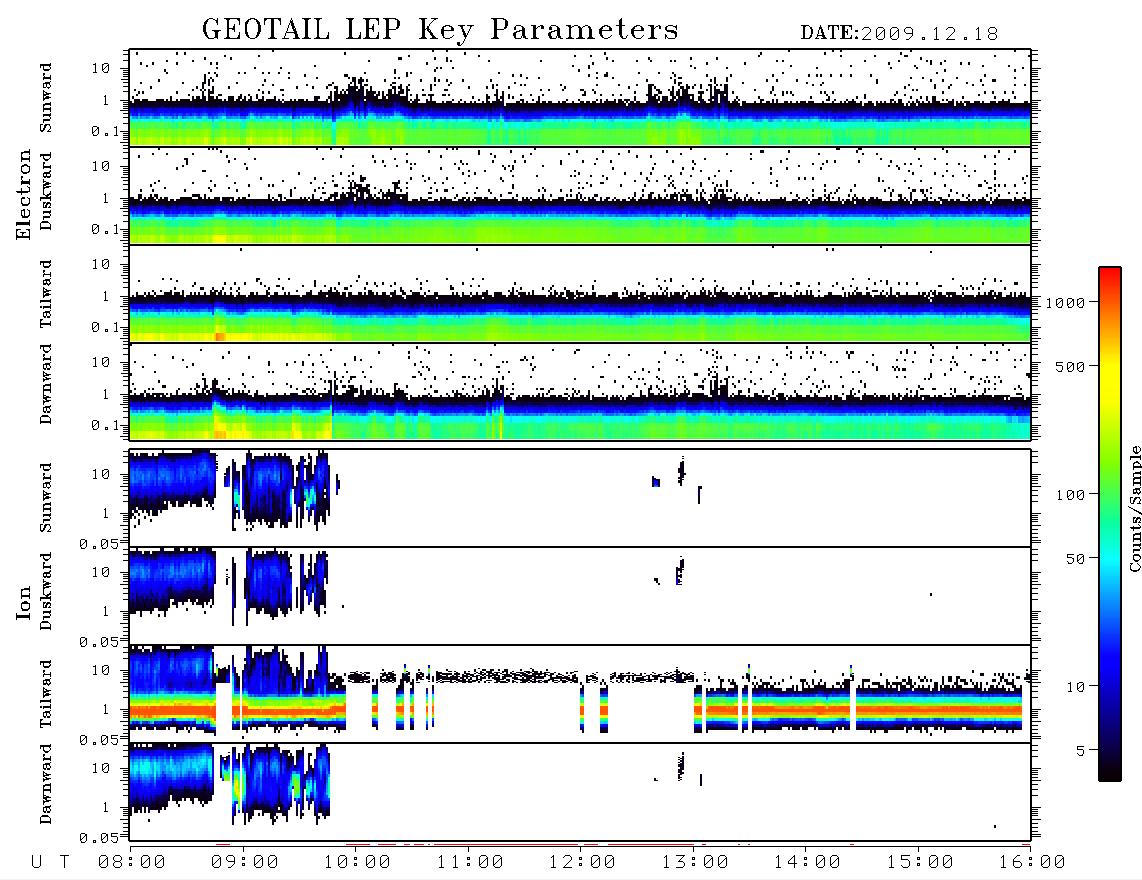Select the Electron Tailward axis label
The image size is (1142, 880).
click(x=46, y=294)
